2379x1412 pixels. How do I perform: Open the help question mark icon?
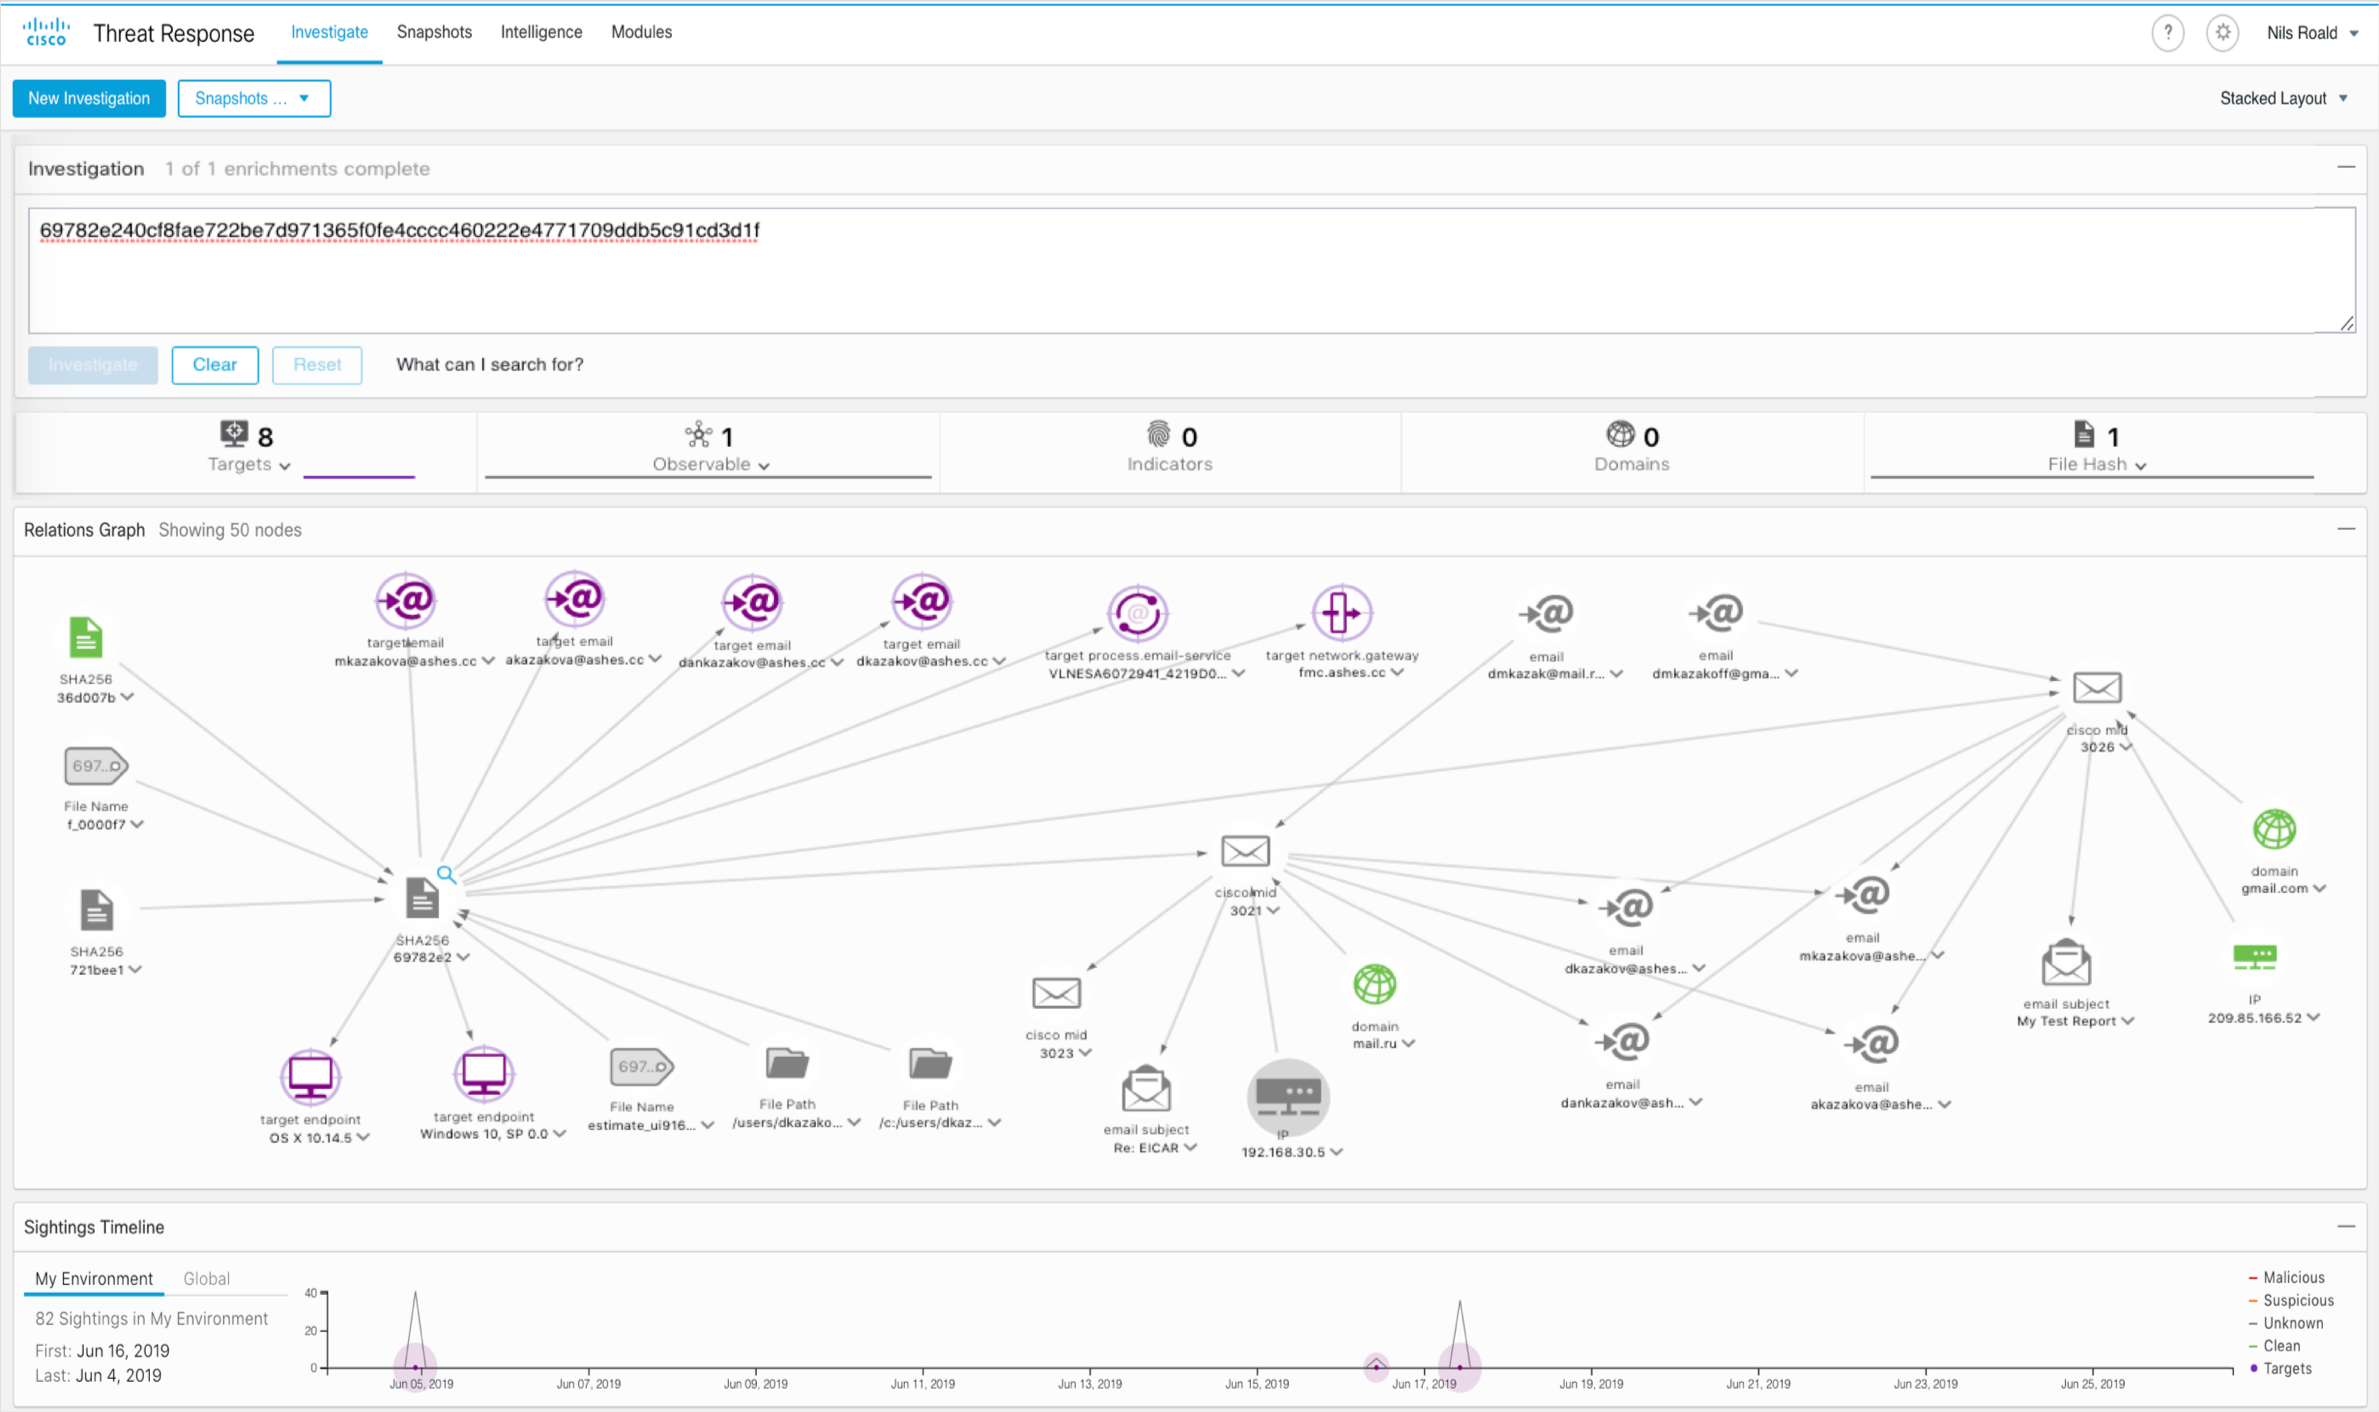click(2167, 33)
